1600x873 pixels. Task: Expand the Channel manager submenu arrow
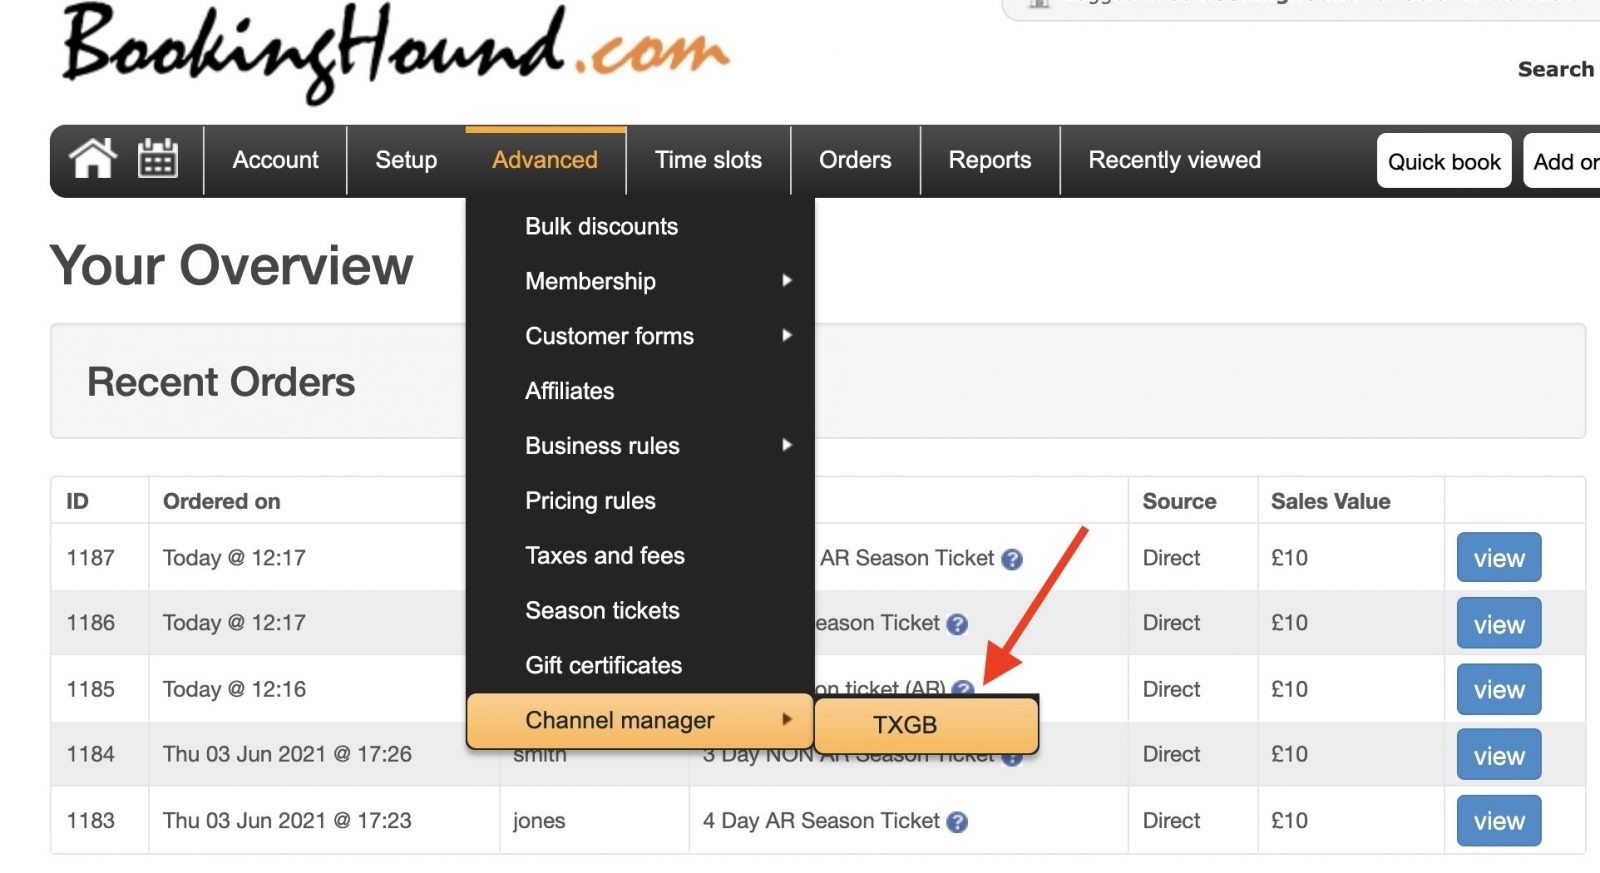coord(787,720)
